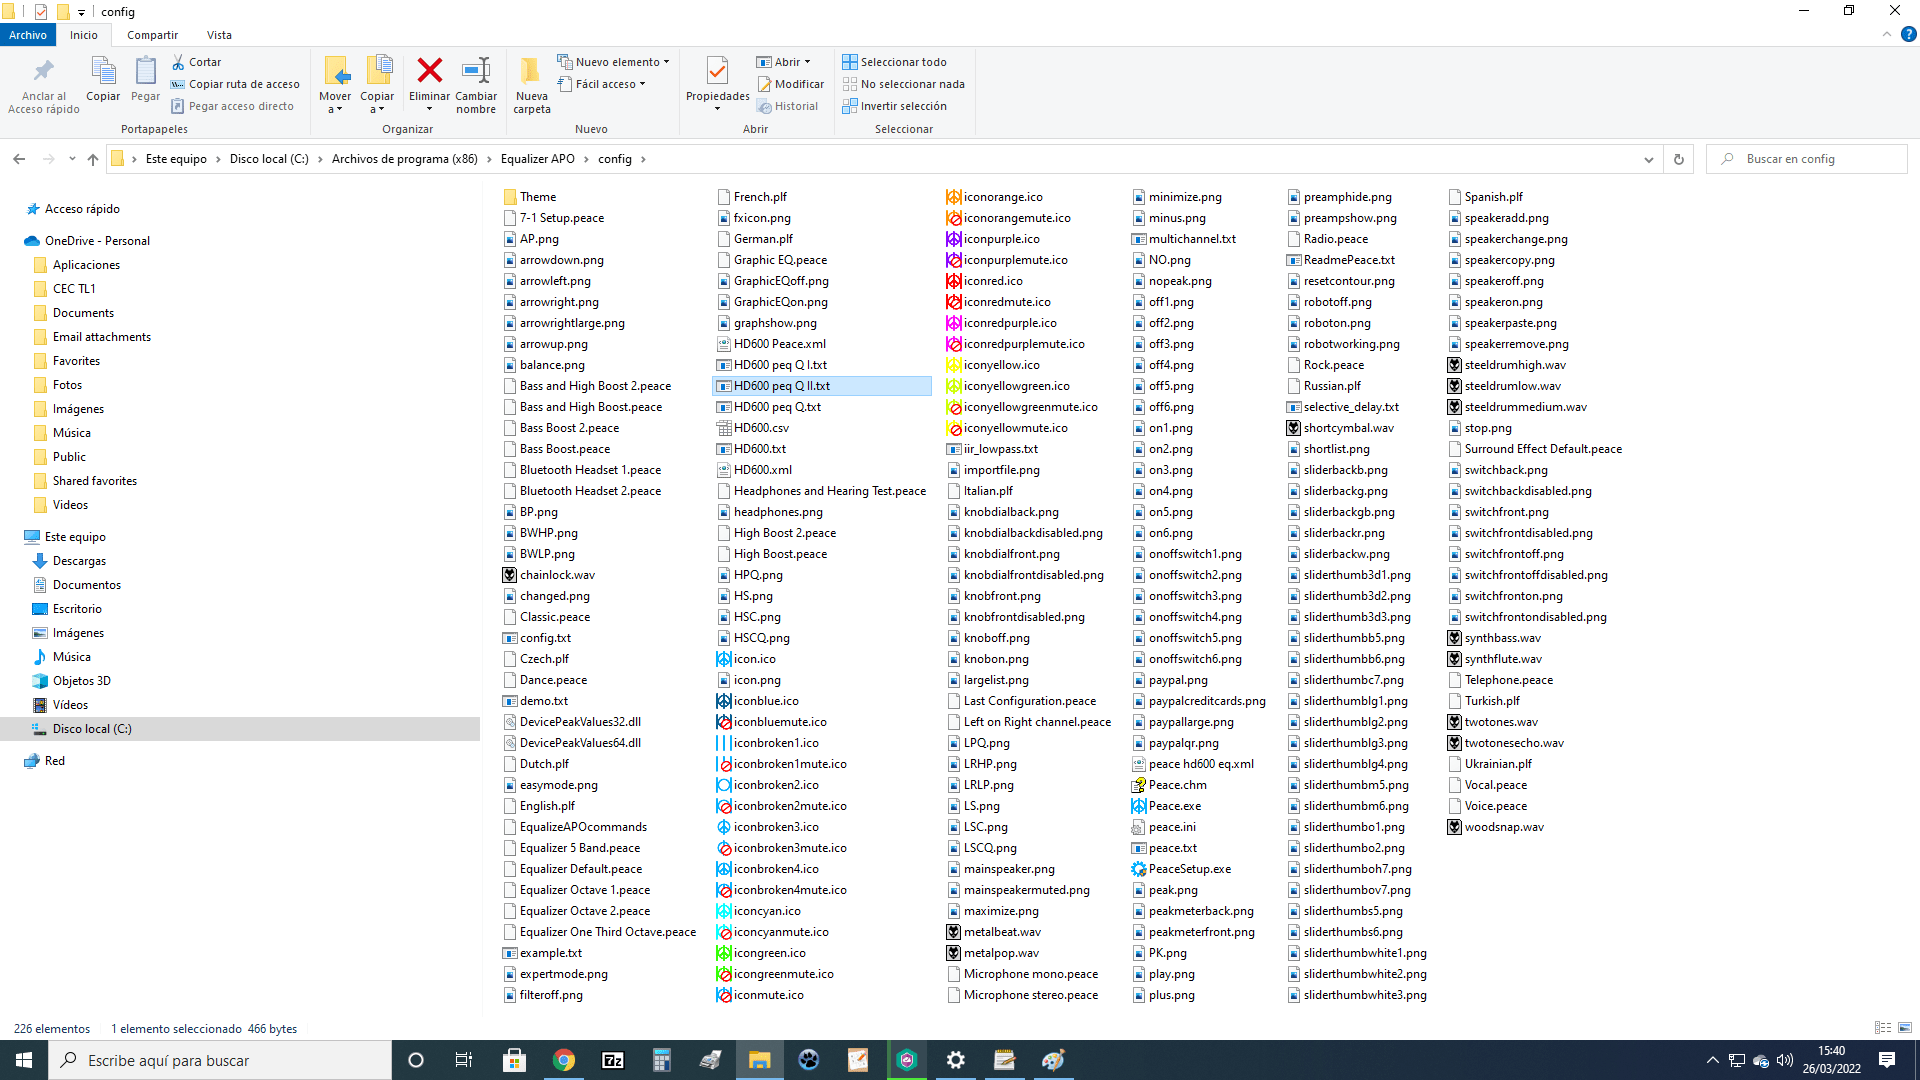Image resolution: width=1920 pixels, height=1080 pixels.
Task: Click the Mover a icon
Action: pos(335,71)
